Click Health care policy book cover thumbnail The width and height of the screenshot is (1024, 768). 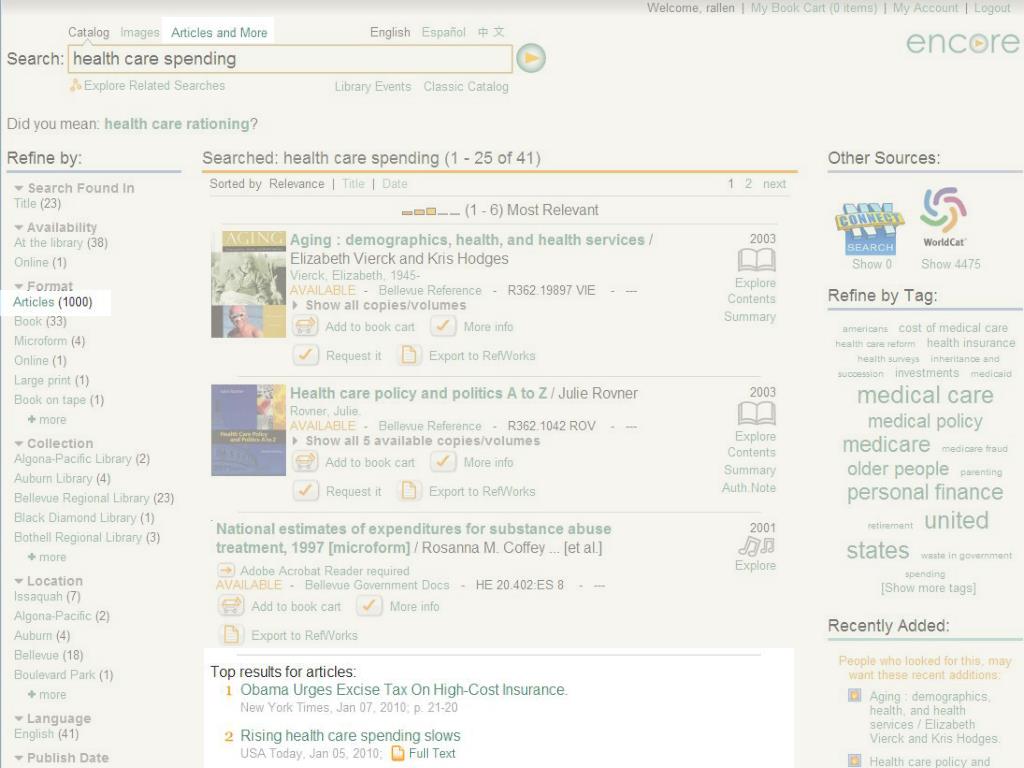[x=248, y=430]
